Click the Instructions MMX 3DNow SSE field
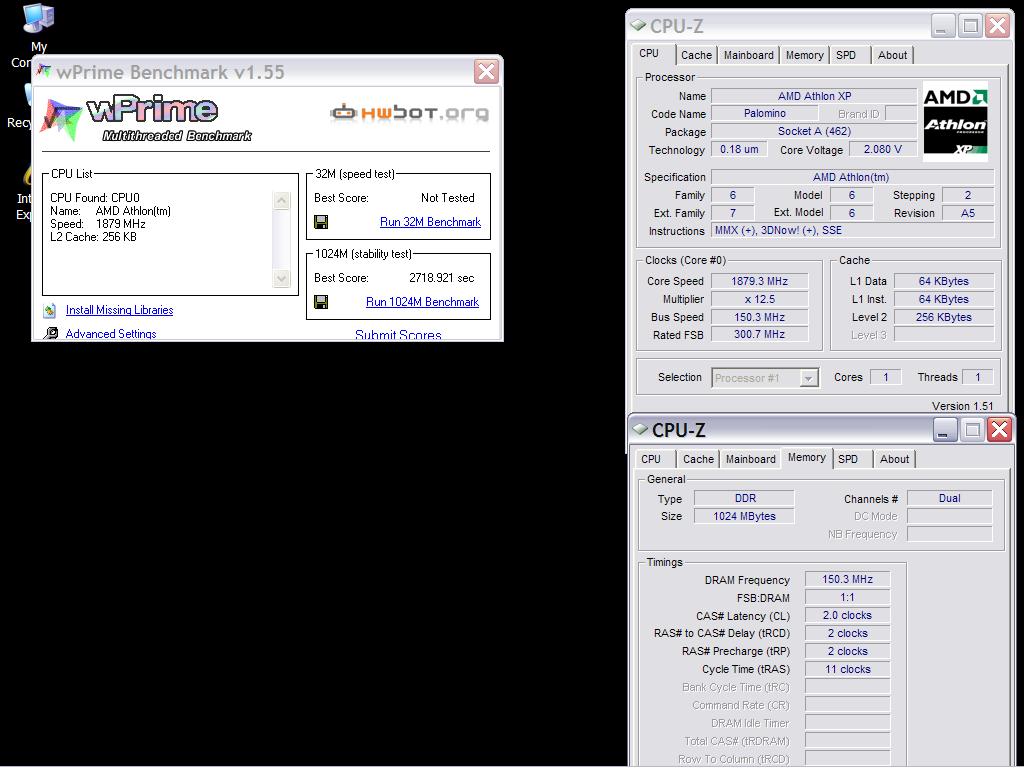The height and width of the screenshot is (768, 1024). (852, 231)
